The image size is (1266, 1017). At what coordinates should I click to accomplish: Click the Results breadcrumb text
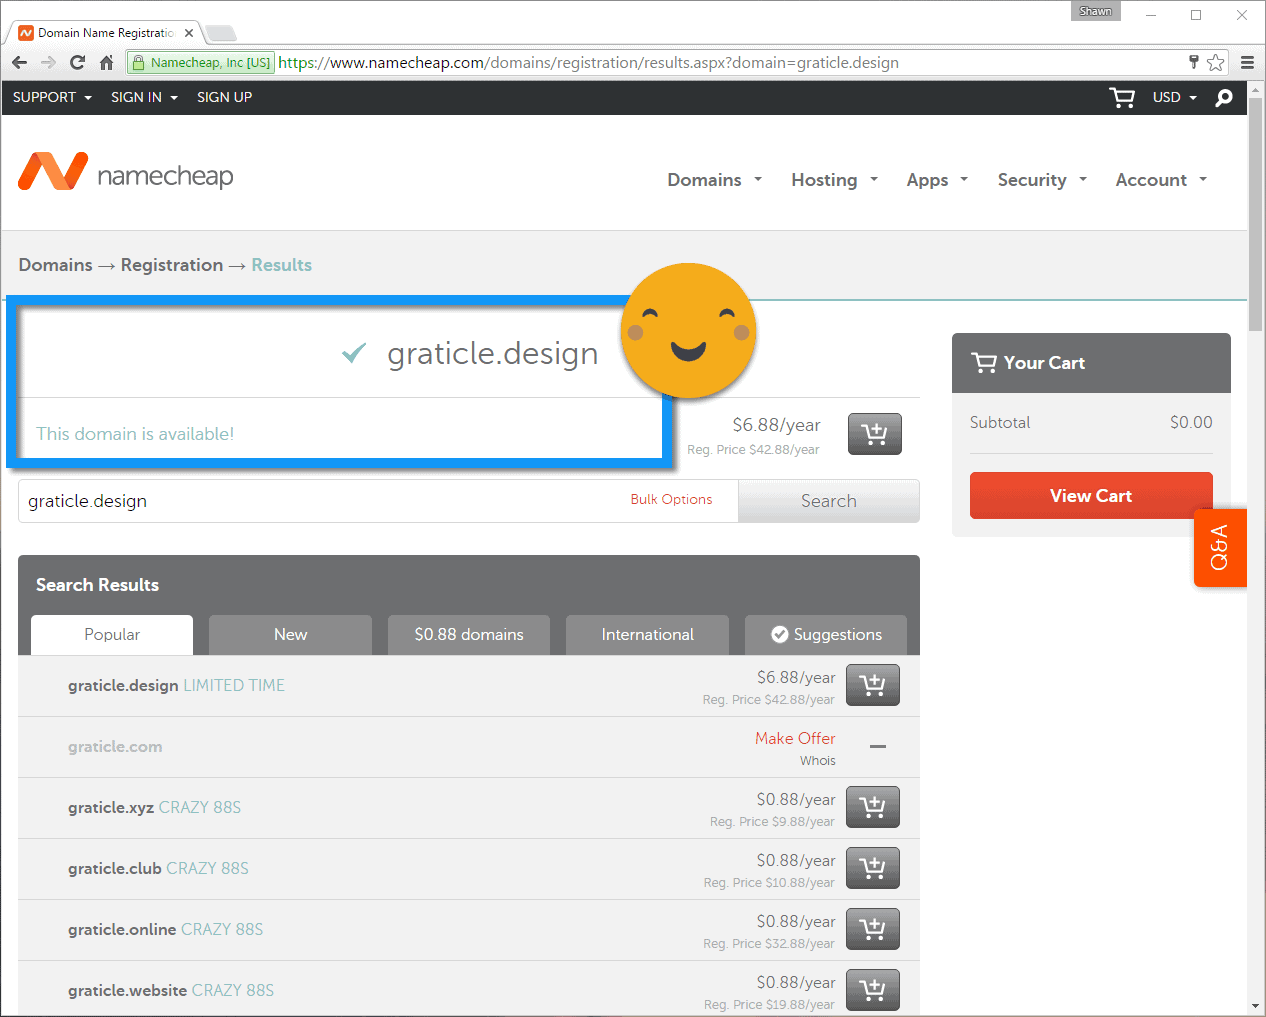click(281, 265)
